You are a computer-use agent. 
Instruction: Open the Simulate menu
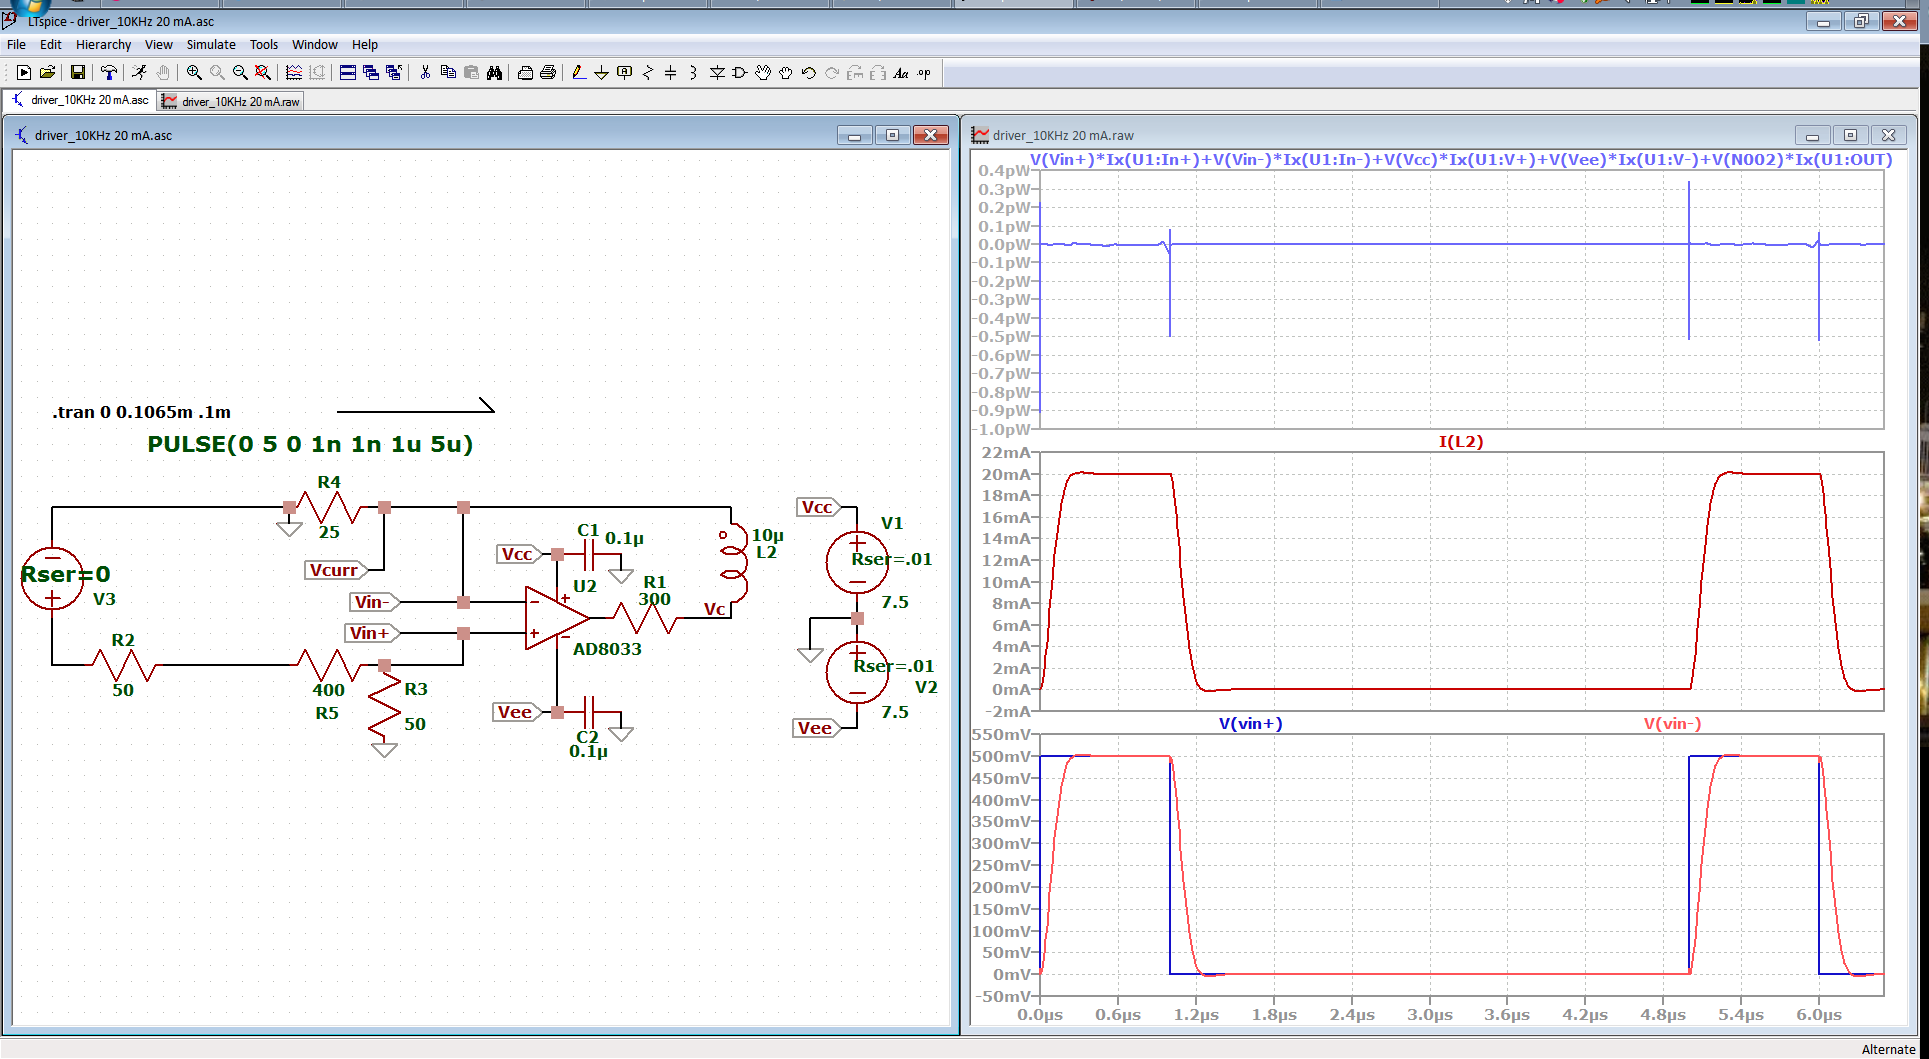211,44
